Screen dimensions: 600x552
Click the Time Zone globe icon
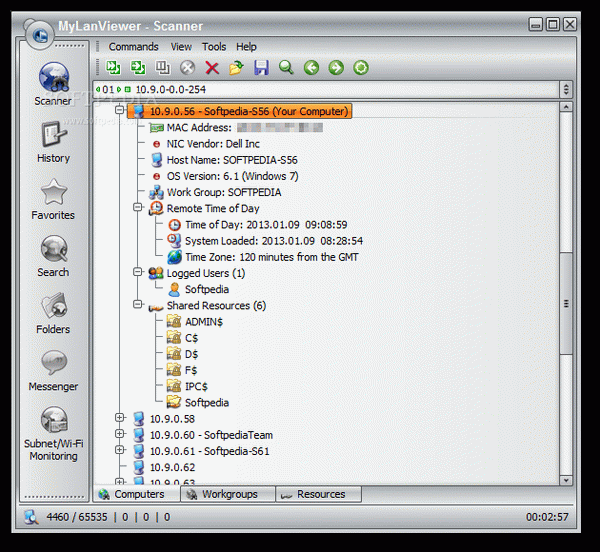coord(174,257)
